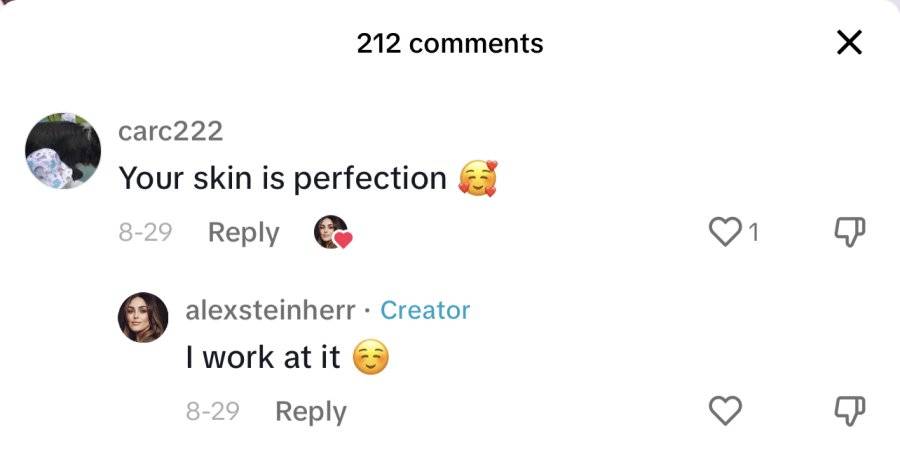Click the smiling-face-with-hearts emoji in carc222's comment
Screen dimensions: 900x460
478,179
